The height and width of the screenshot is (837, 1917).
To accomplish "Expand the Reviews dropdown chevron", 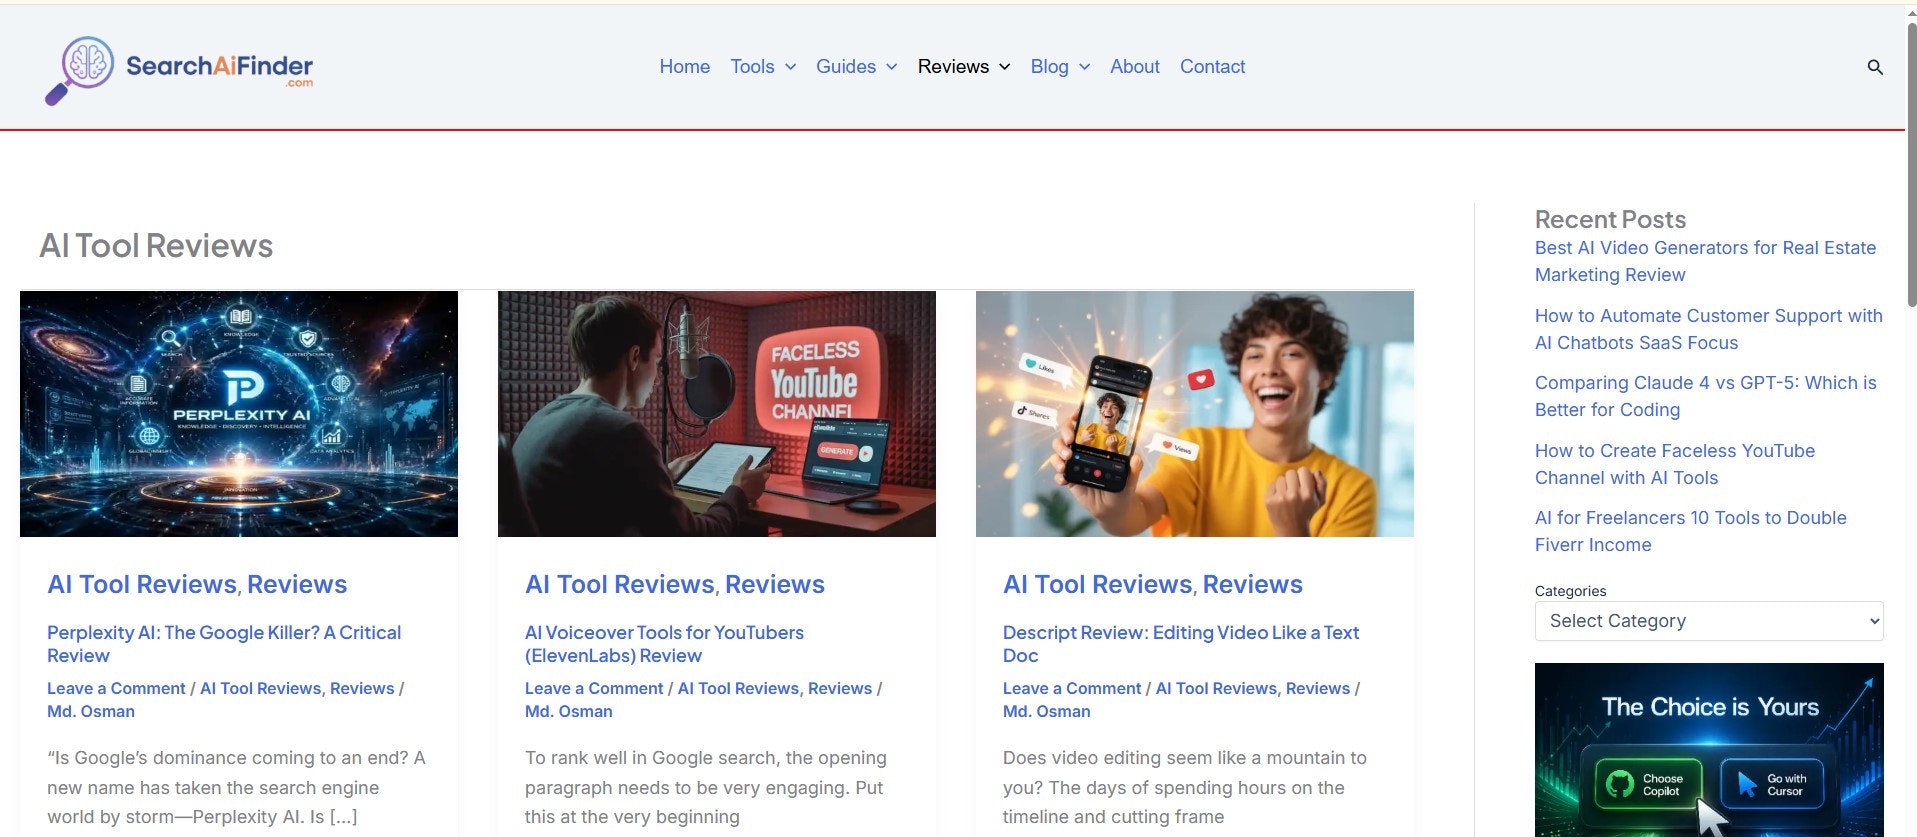I will point(1005,67).
